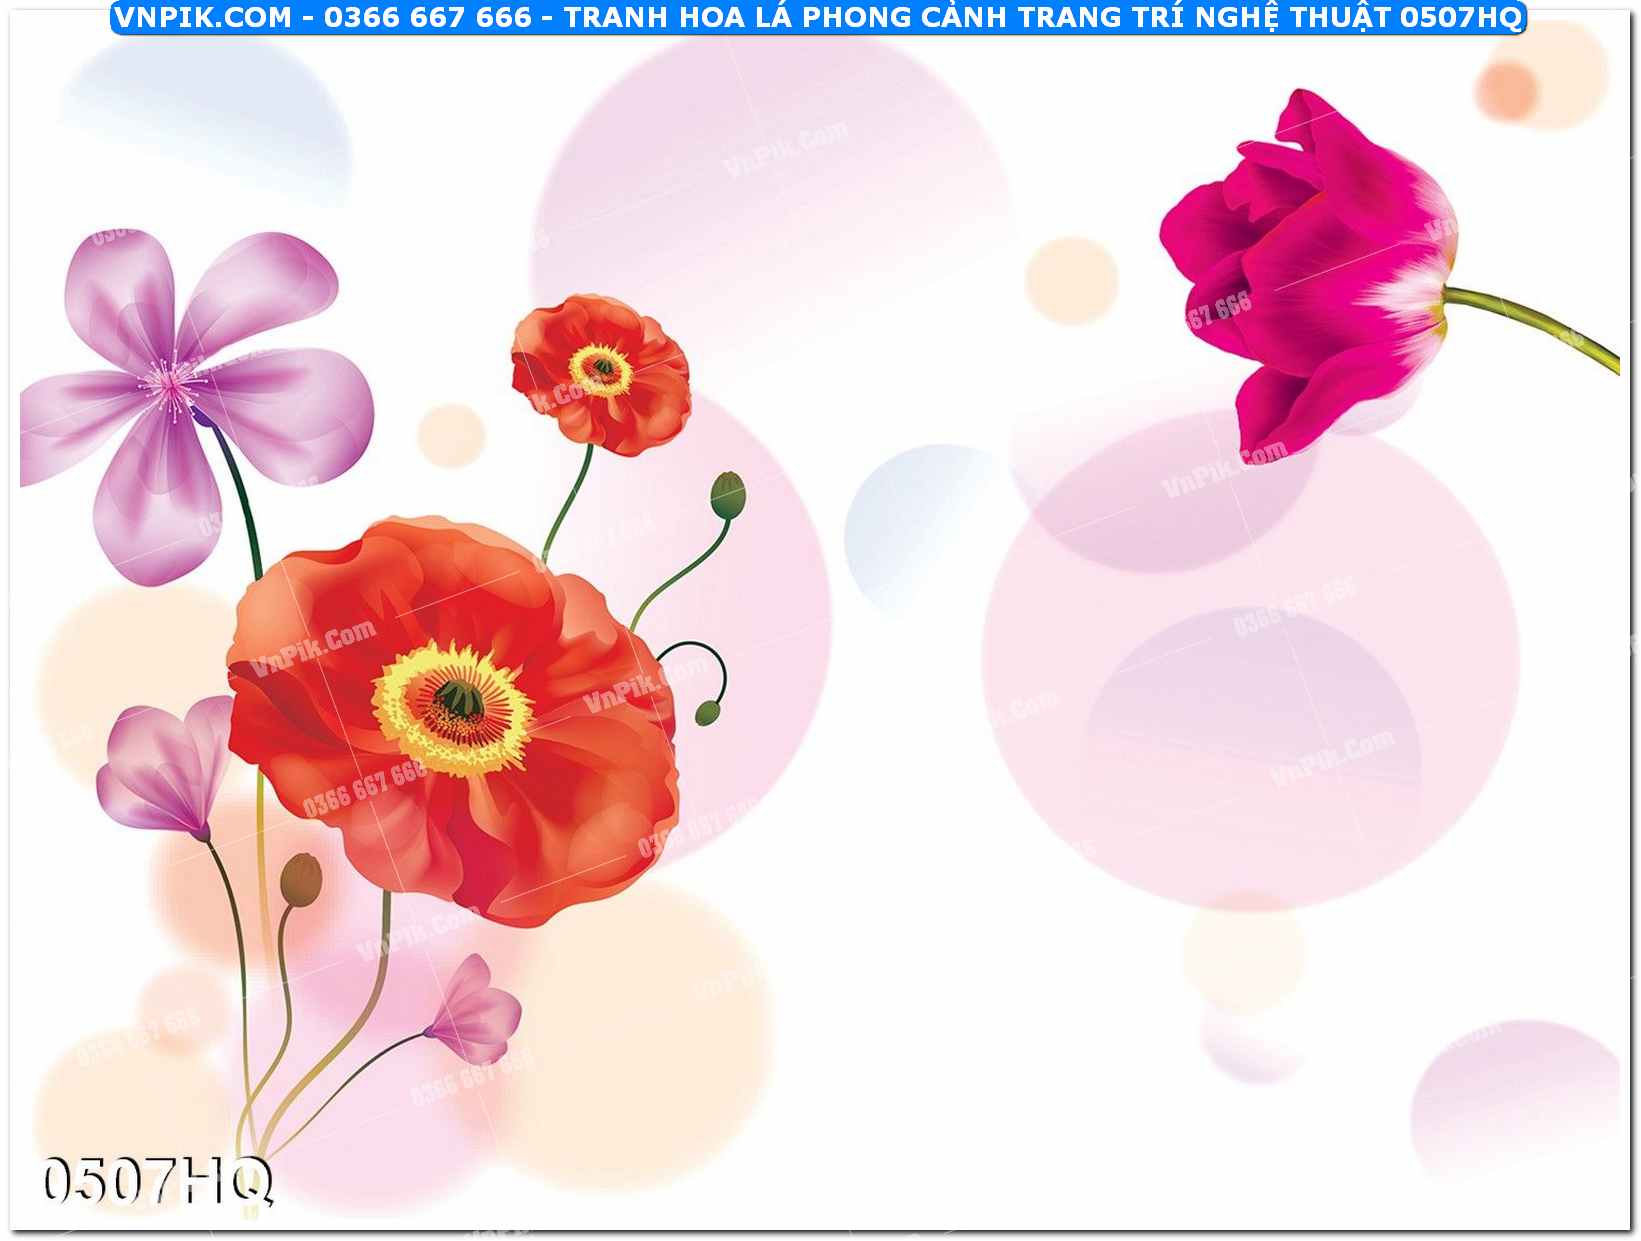Screen dimensions: 1641x1241
Task: Click the small peach circle left of the tulip
Action: pos(1070,280)
